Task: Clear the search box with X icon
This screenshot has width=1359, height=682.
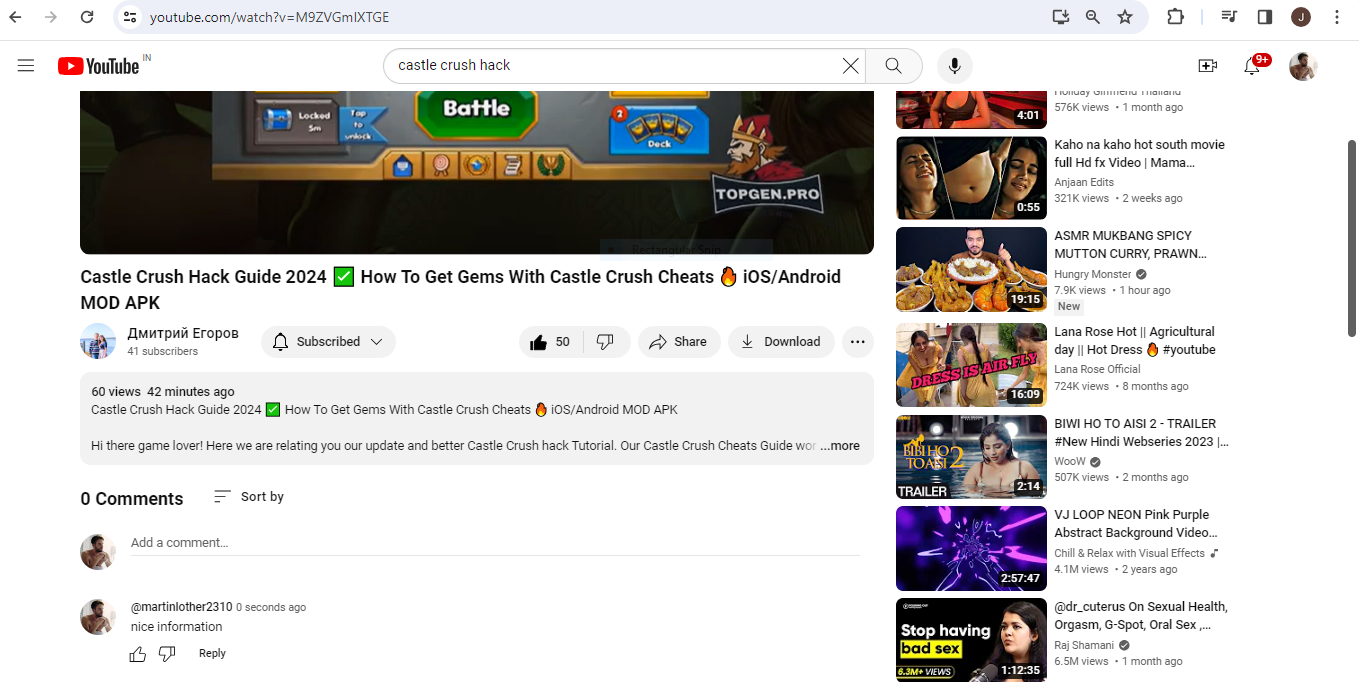Action: 850,66
